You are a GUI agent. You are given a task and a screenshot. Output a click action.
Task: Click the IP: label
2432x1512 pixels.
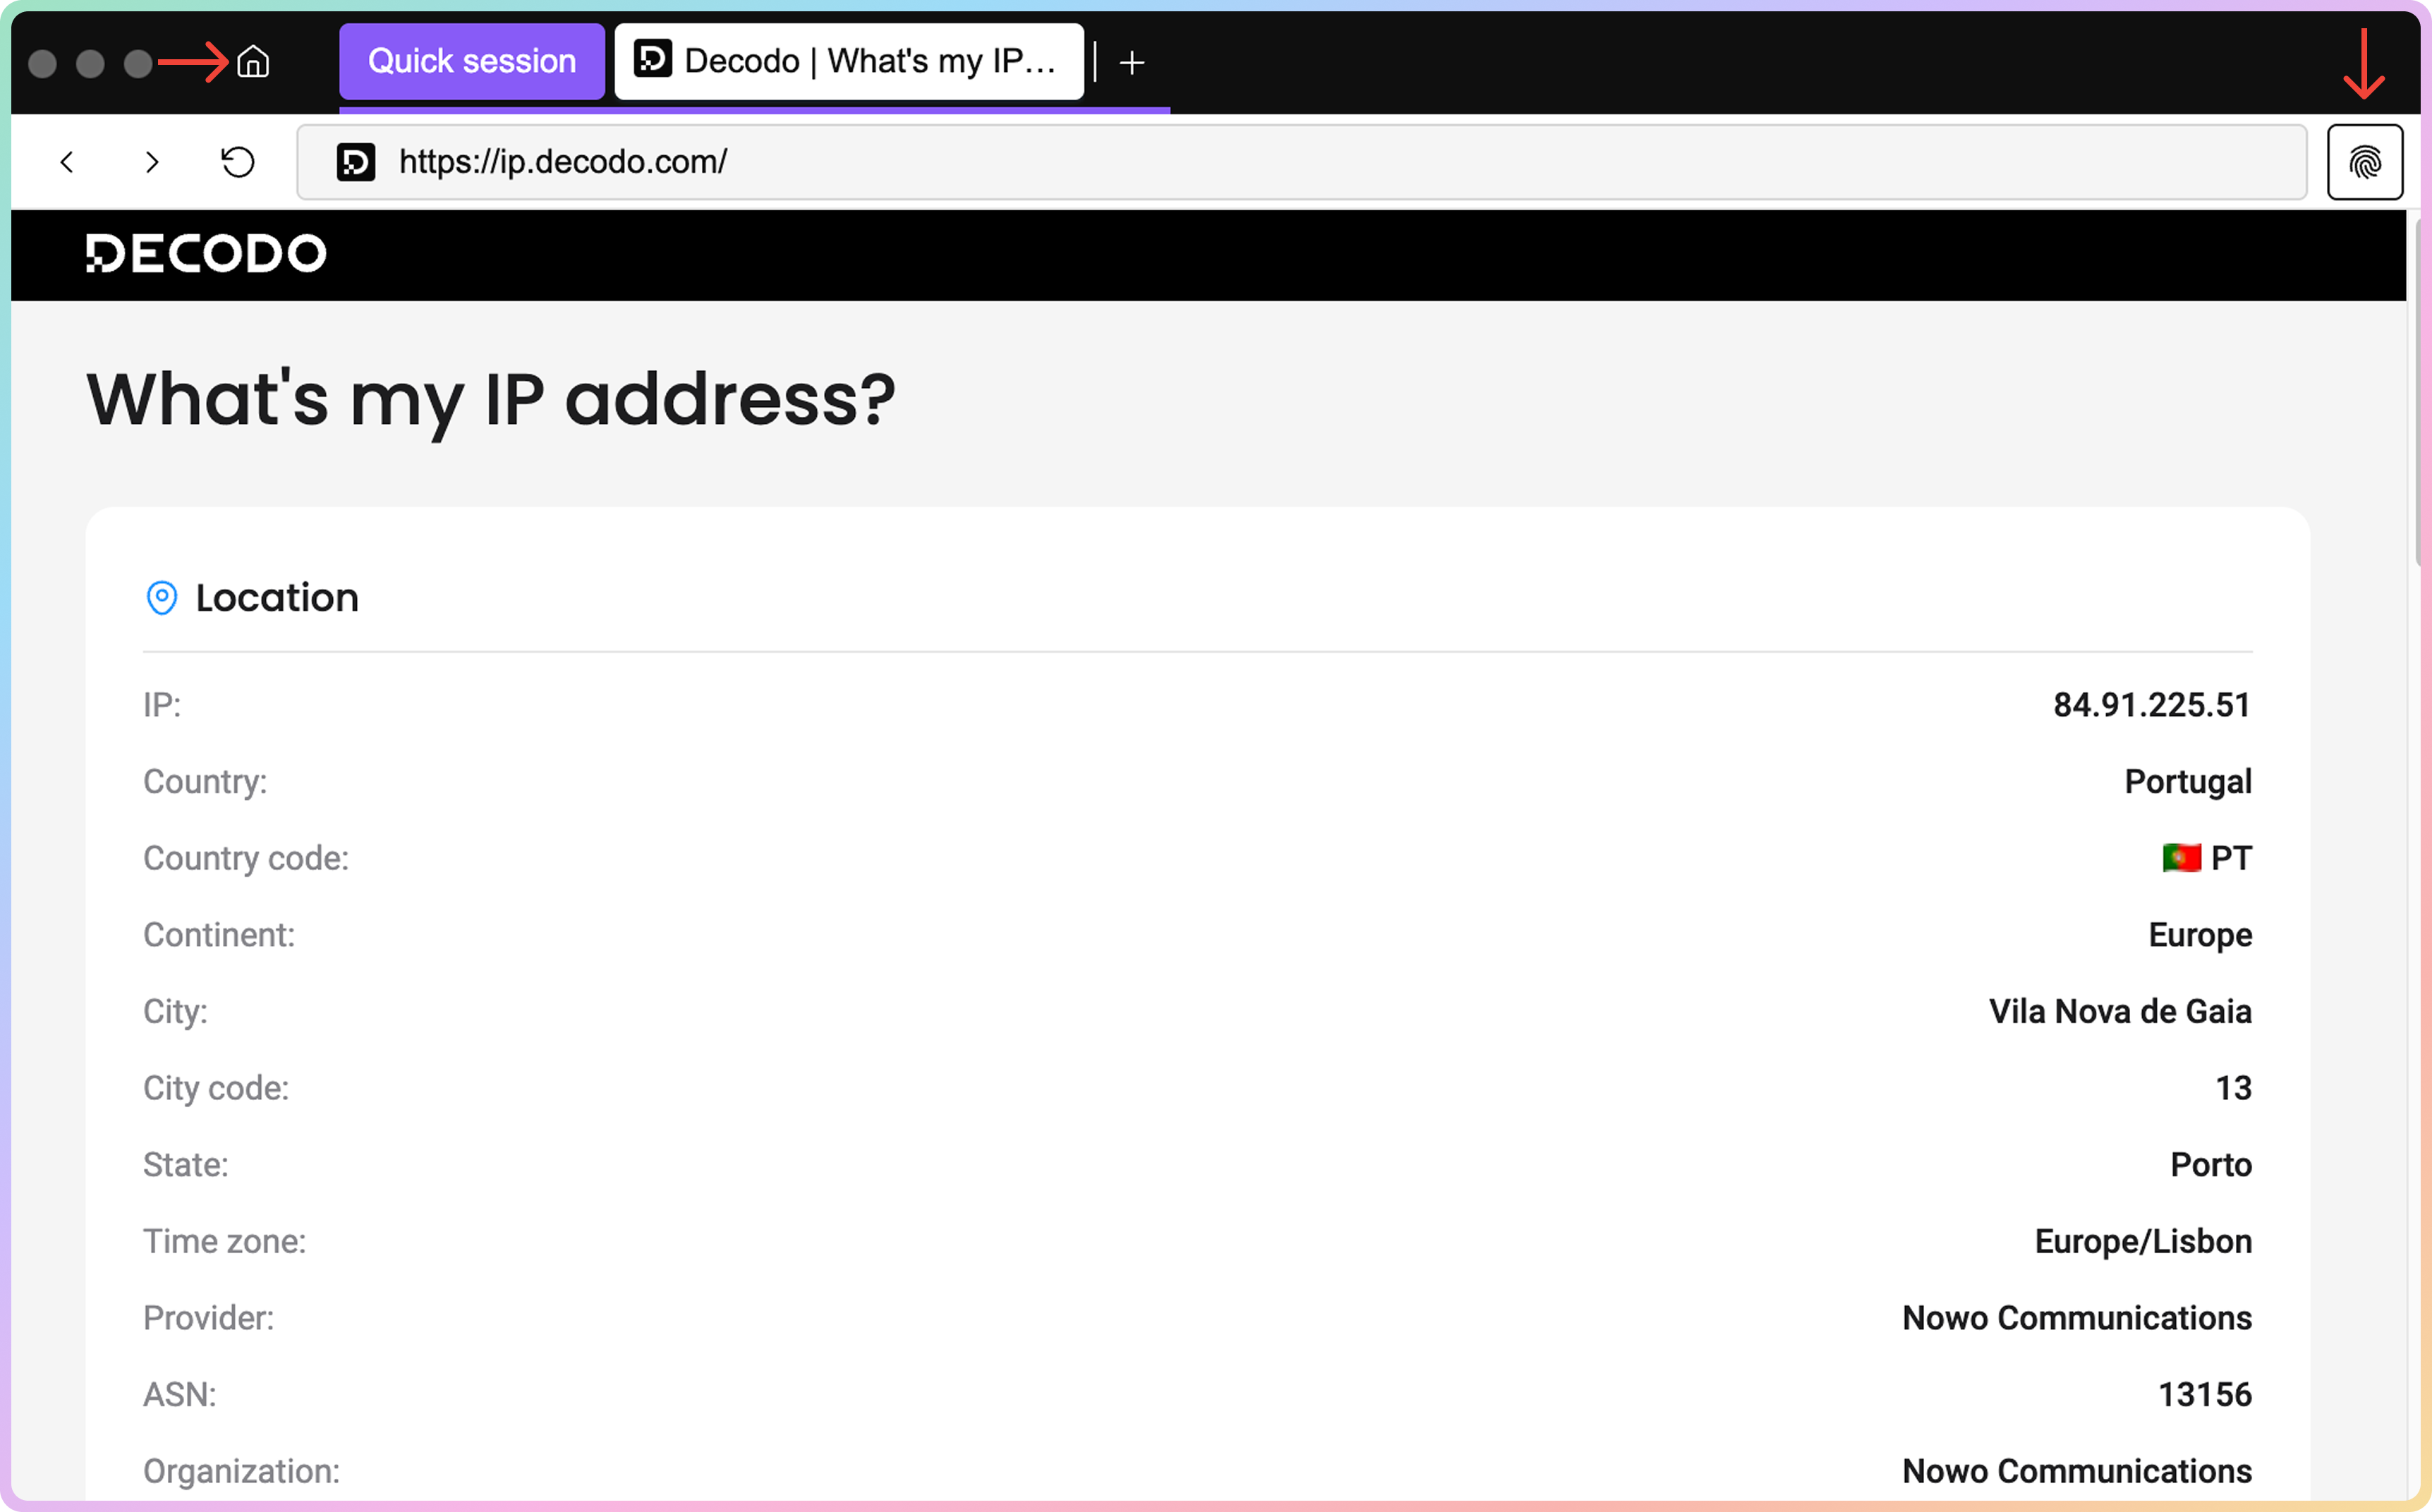(x=162, y=705)
